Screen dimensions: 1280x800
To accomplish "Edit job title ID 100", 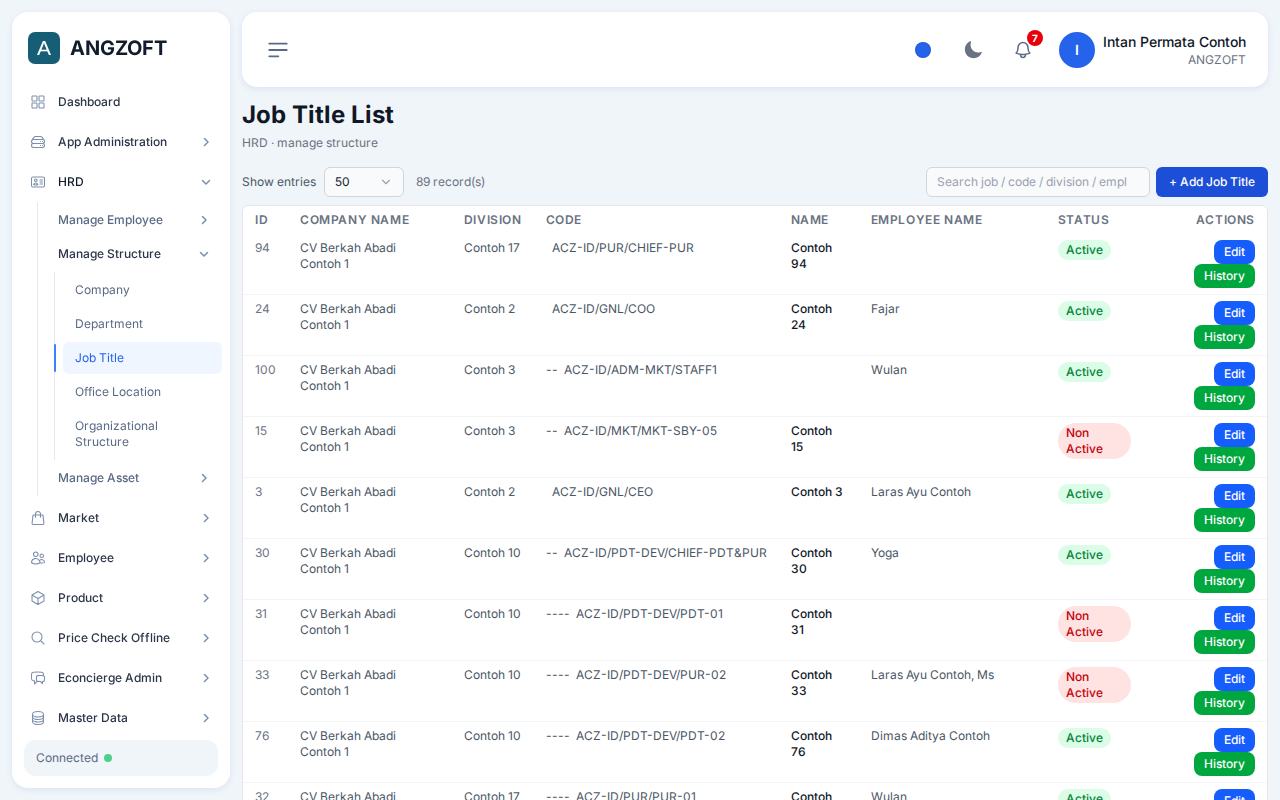I will pyautogui.click(x=1234, y=374).
